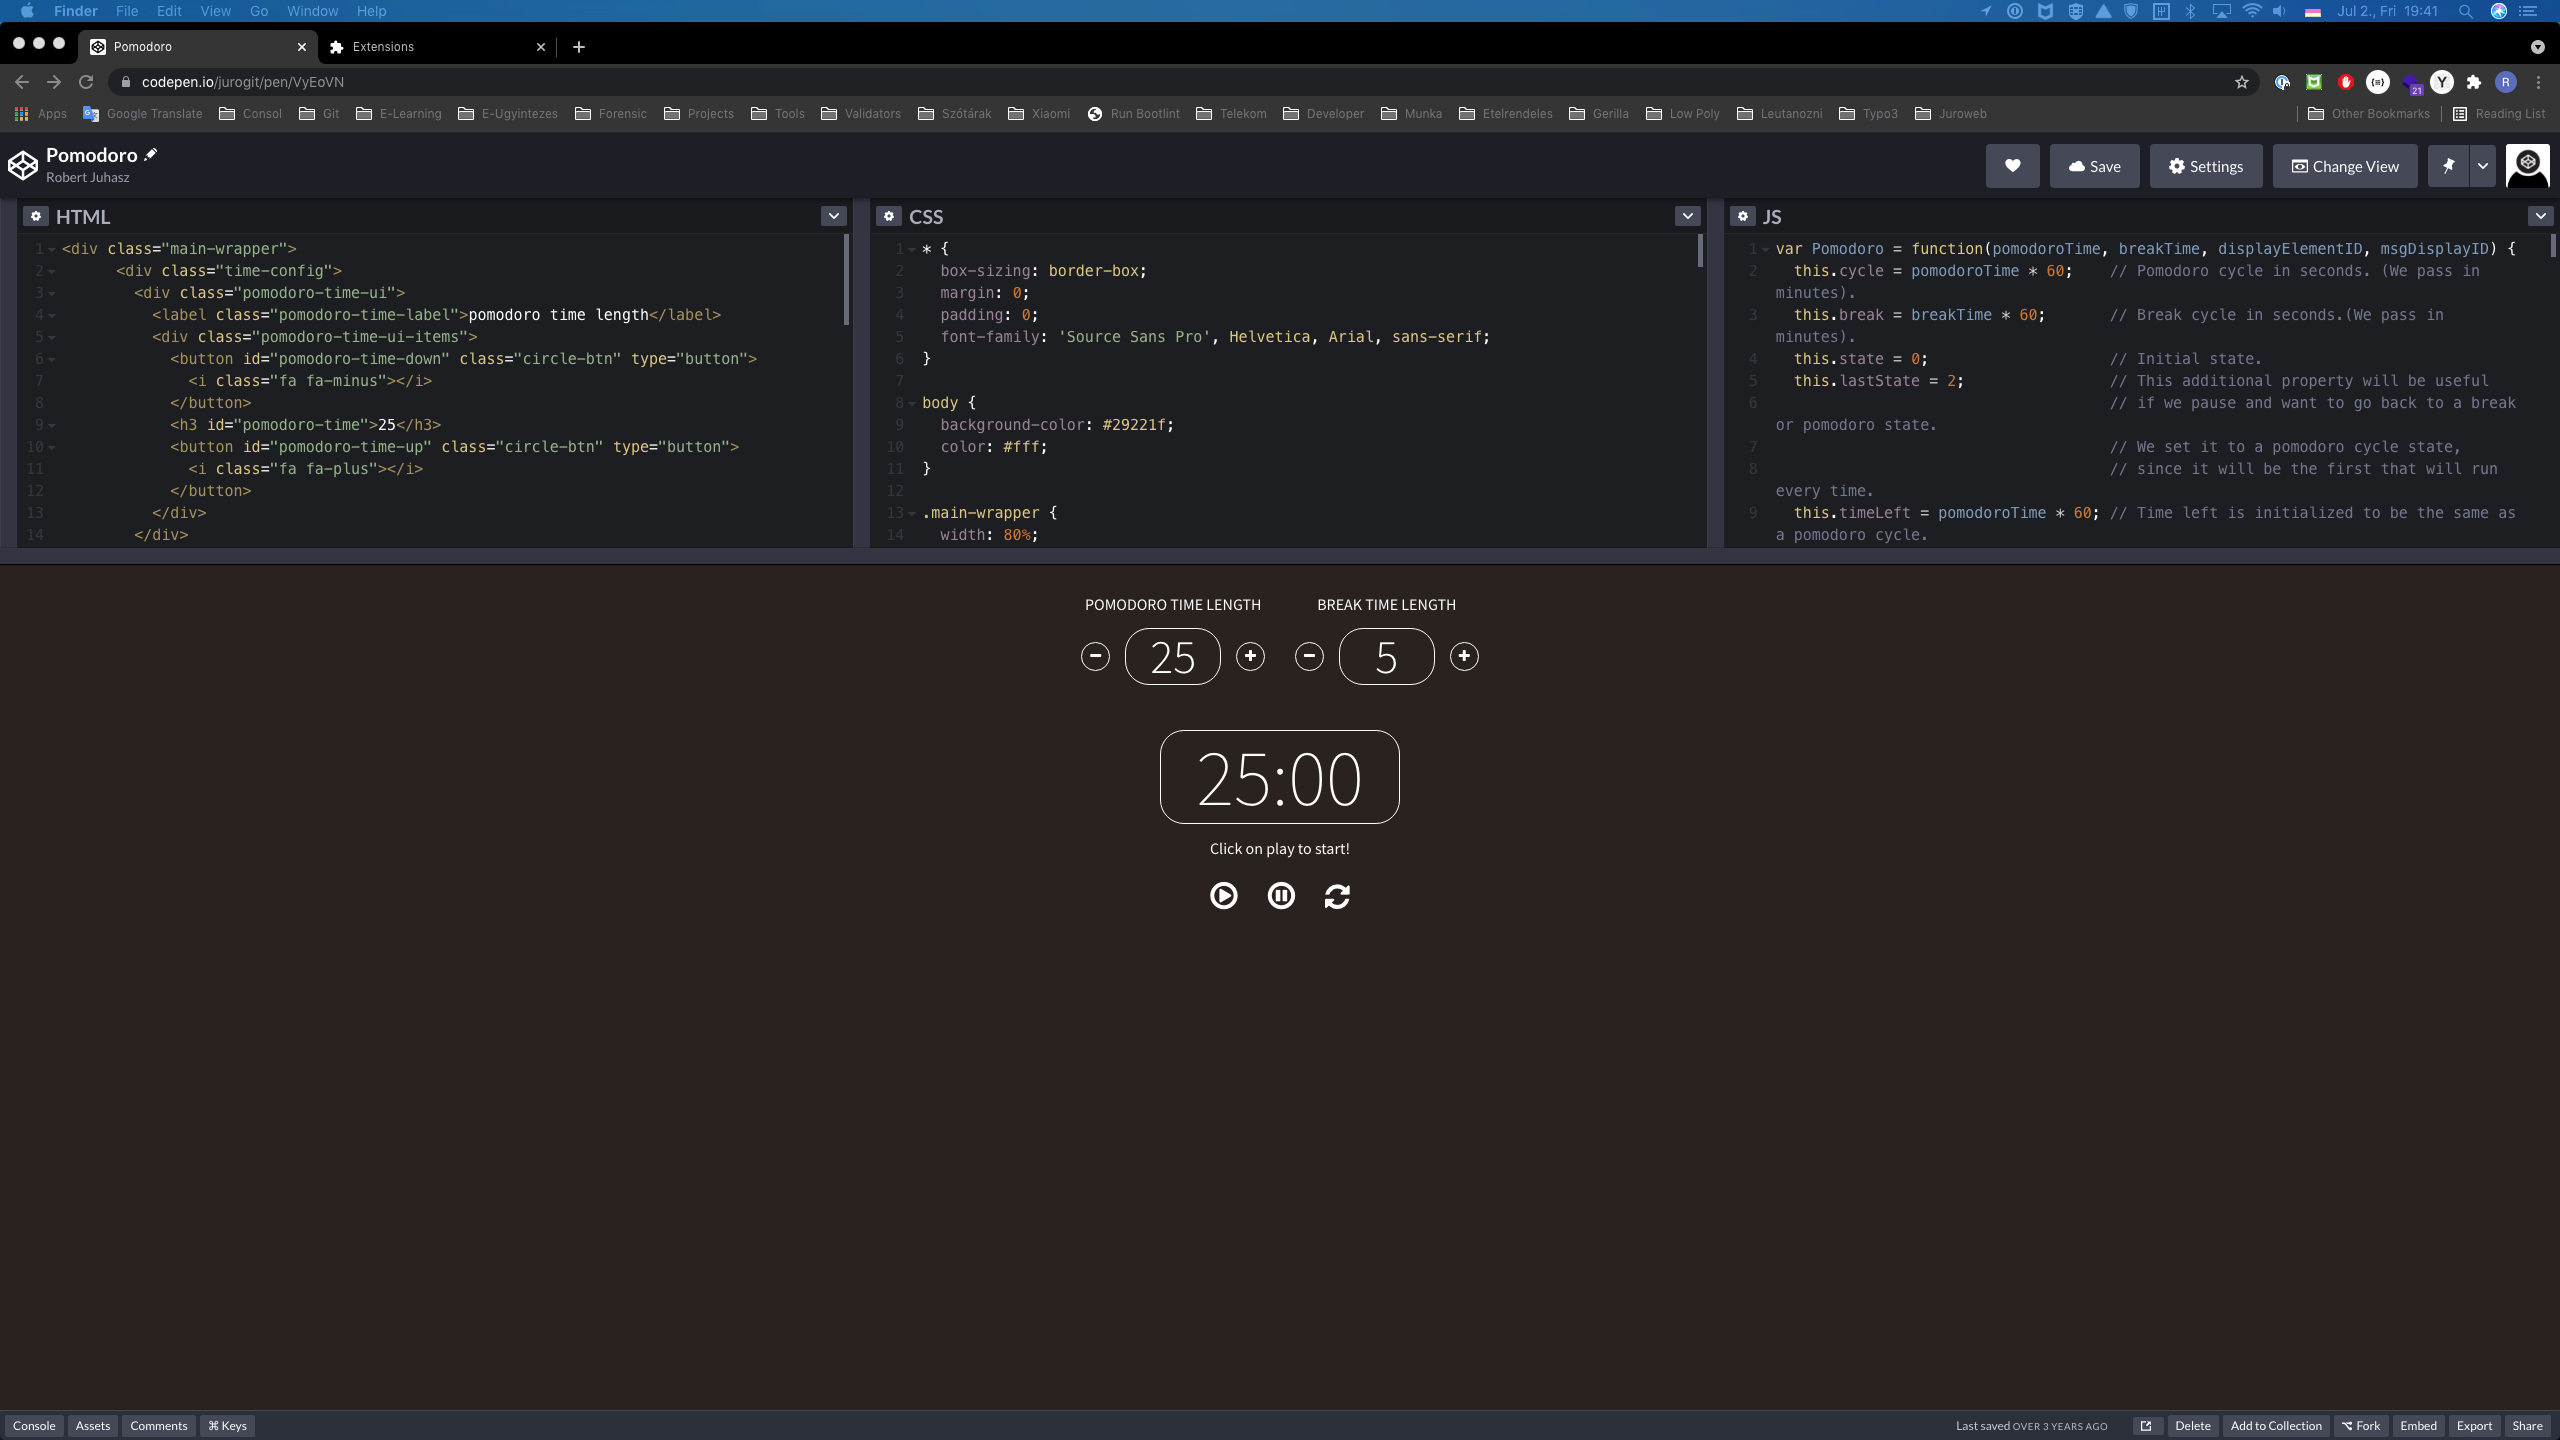Open the Embed options
The height and width of the screenshot is (1440, 2560).
2418,1426
